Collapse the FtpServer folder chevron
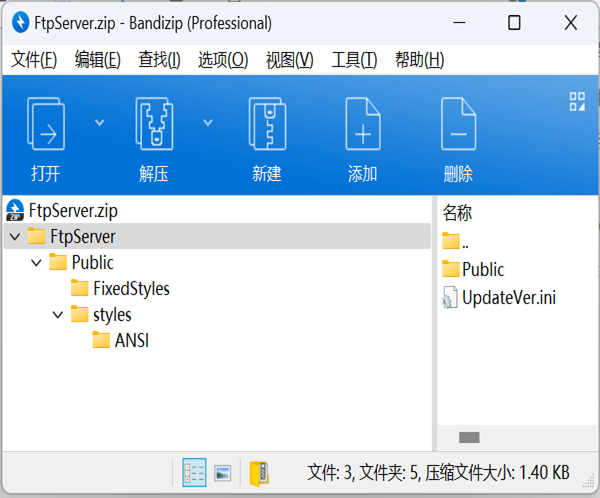The height and width of the screenshot is (498, 600). click(x=15, y=237)
